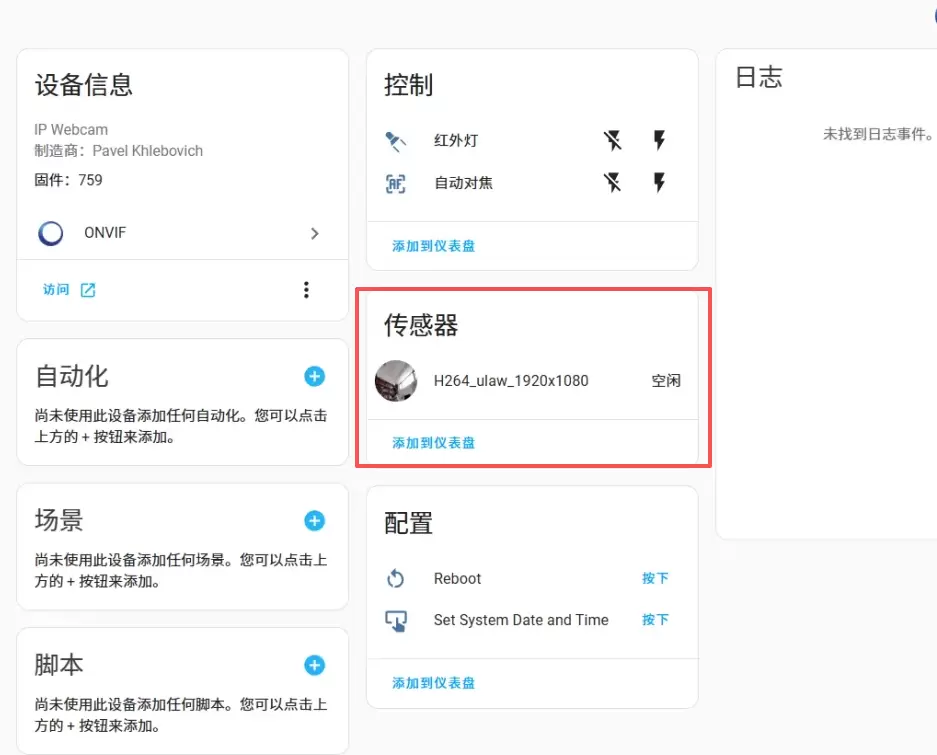Click the ONVIF integration logo

(50, 233)
